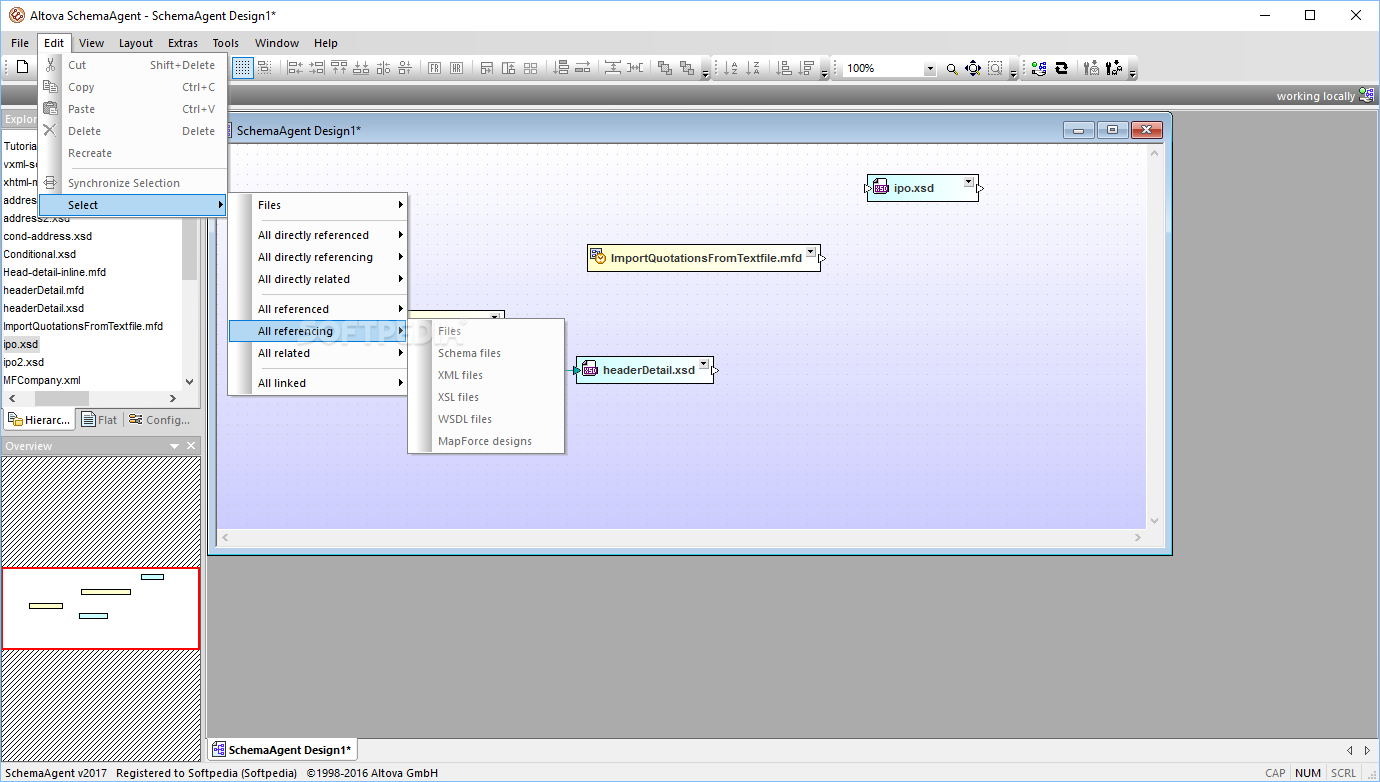1380x782 pixels.
Task: Click the ipo.xsd schema file icon
Action: click(881, 188)
